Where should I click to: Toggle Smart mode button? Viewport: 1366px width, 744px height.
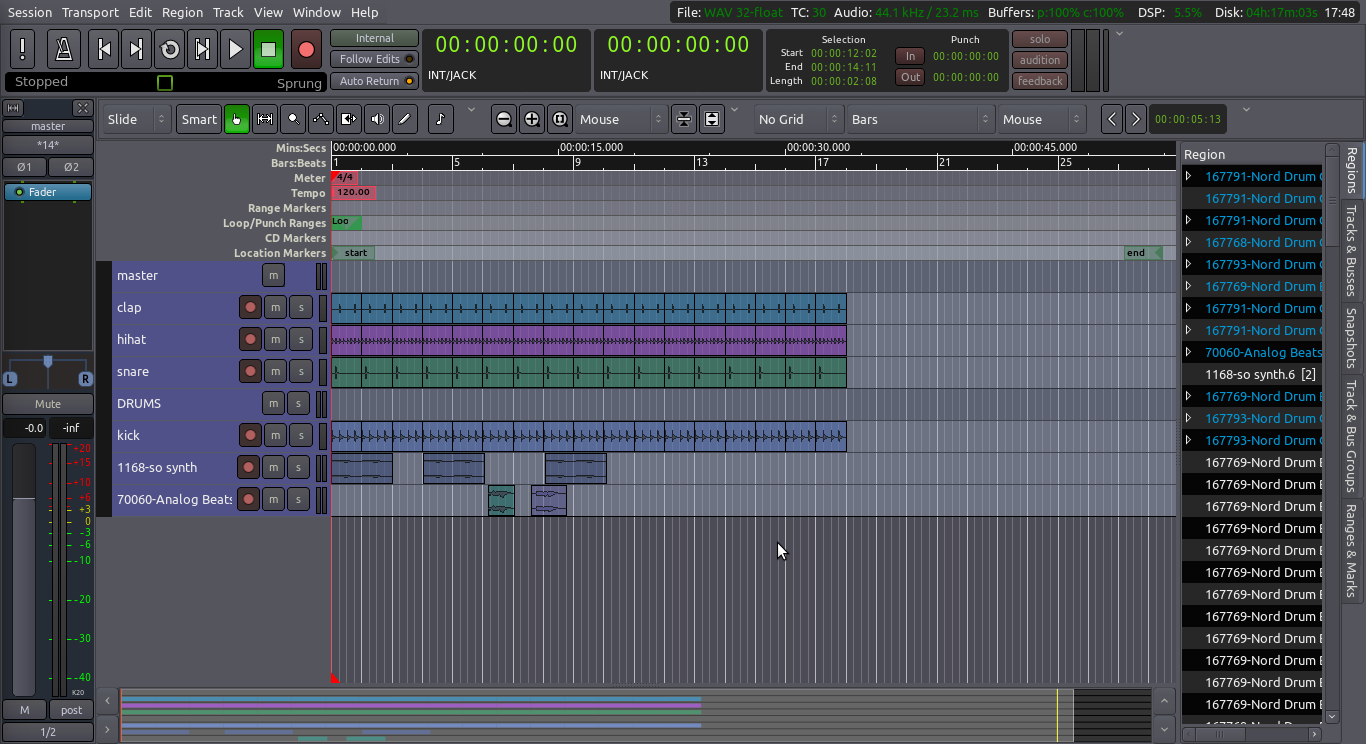point(199,119)
